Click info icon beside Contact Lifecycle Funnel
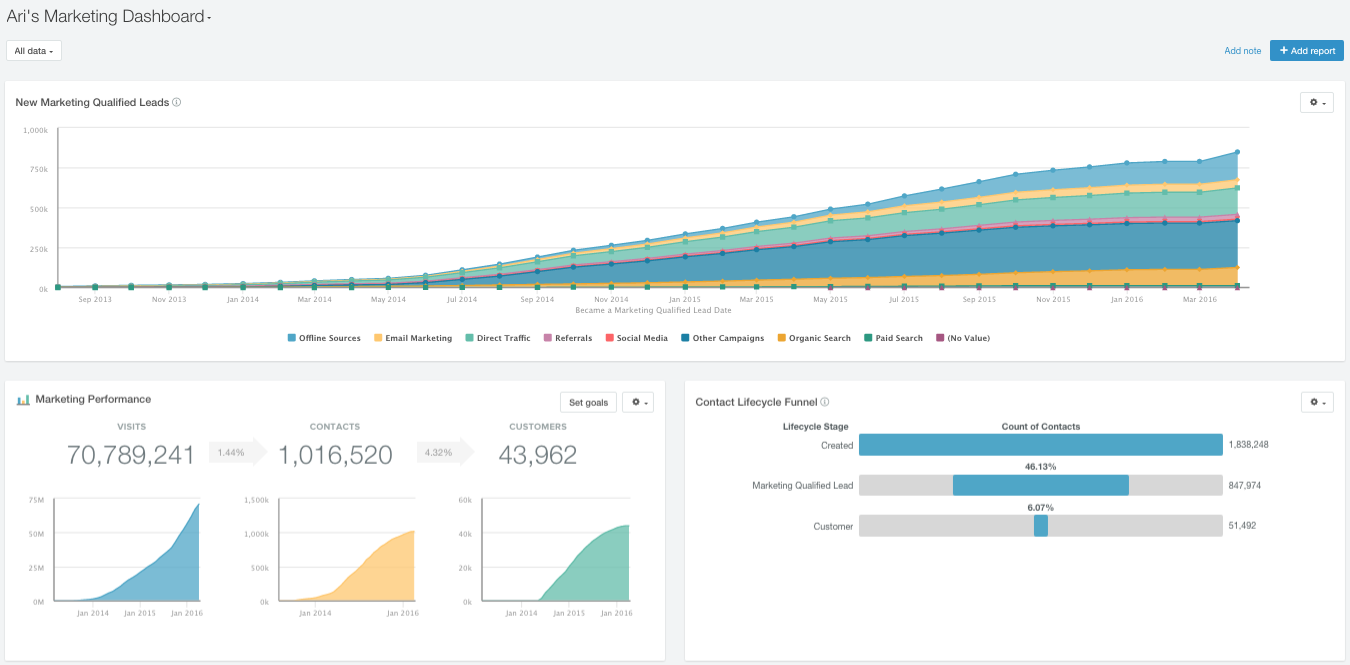The width and height of the screenshot is (1350, 665). coord(825,402)
